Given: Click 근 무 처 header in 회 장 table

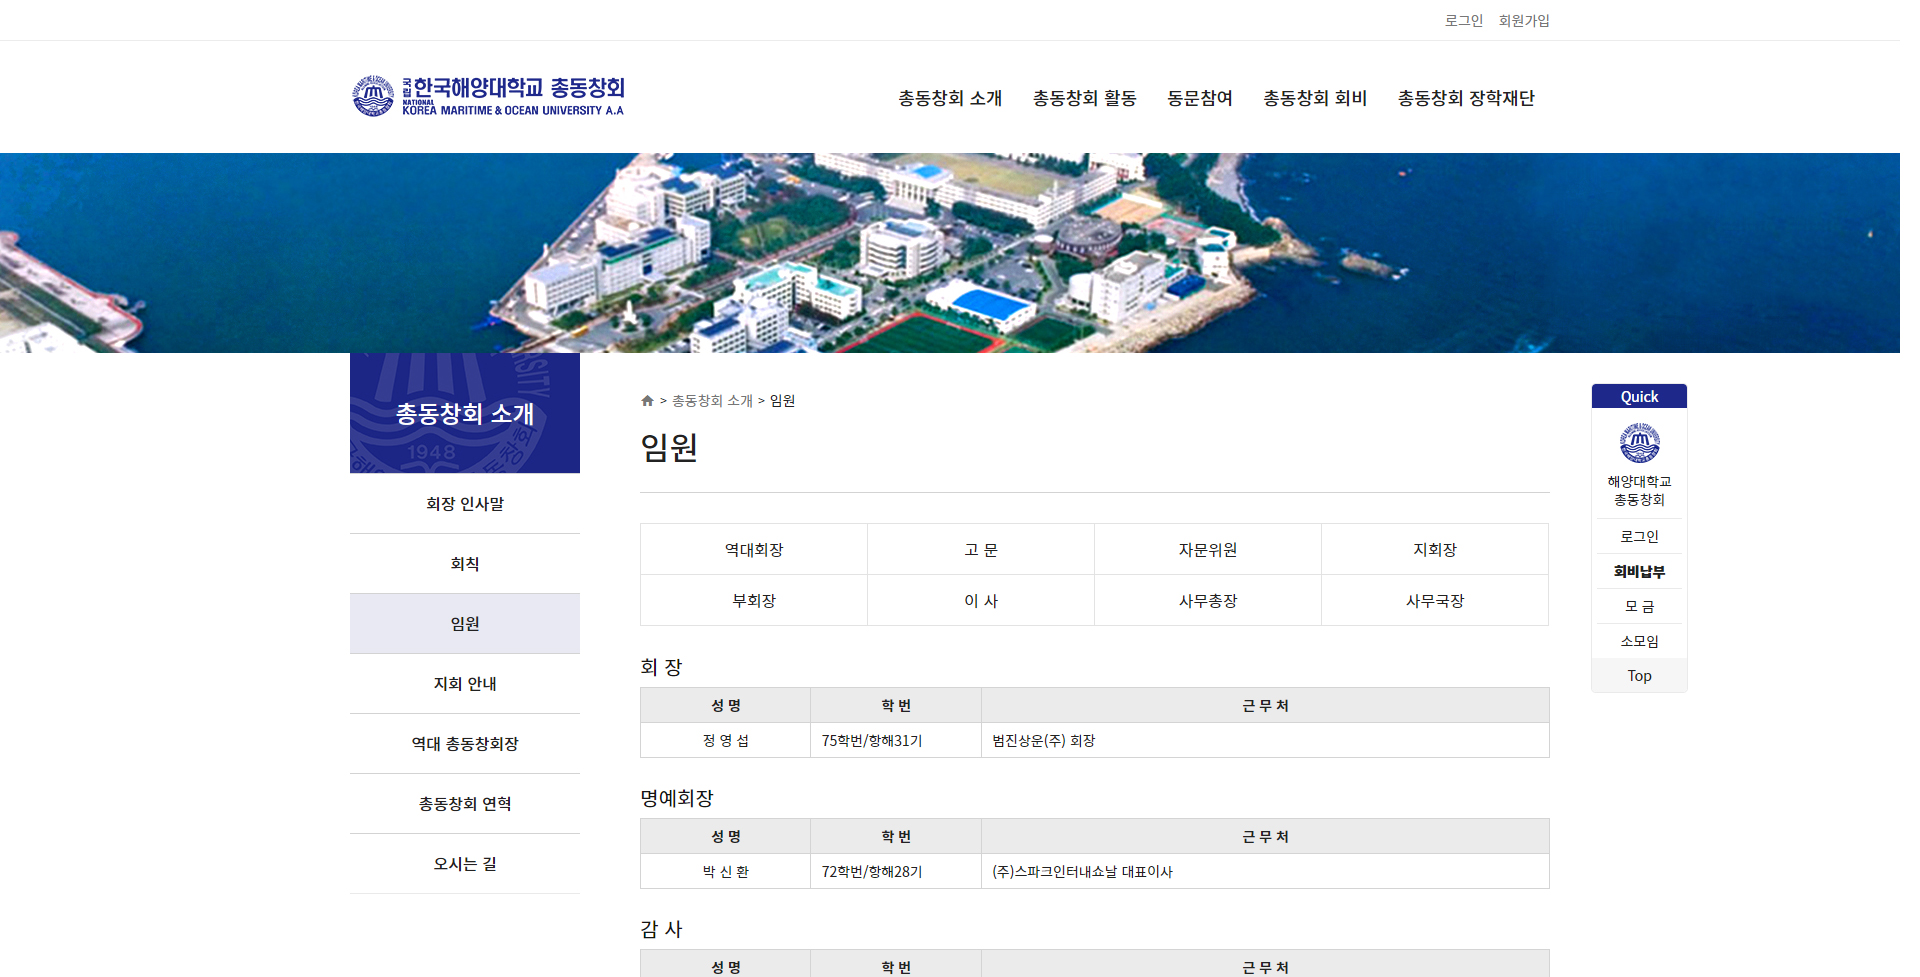Looking at the screenshot, I should [1265, 706].
